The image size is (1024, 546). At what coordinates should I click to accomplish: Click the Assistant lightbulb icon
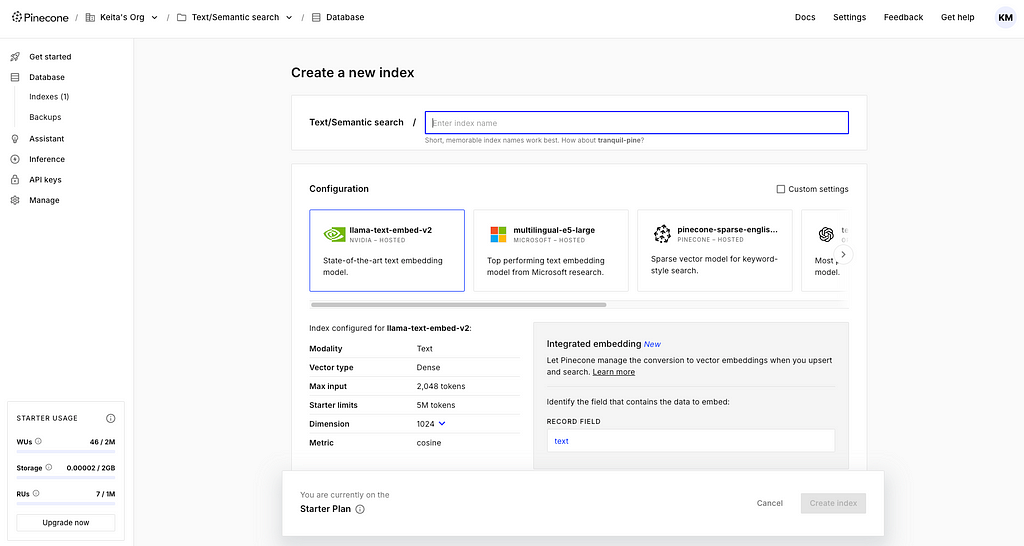[x=15, y=139]
